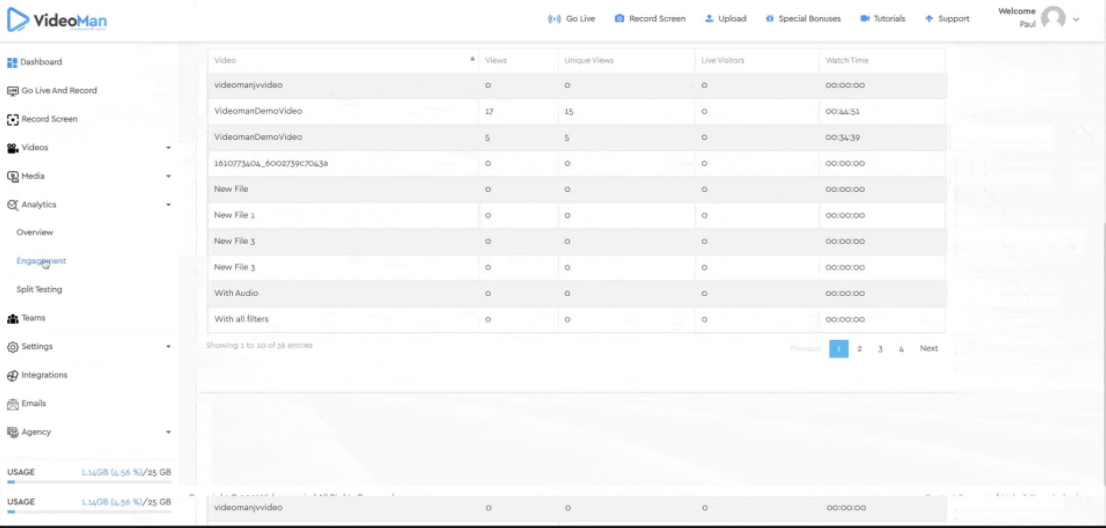Go to pagination page 1
The width and height of the screenshot is (1106, 528).
[839, 348]
